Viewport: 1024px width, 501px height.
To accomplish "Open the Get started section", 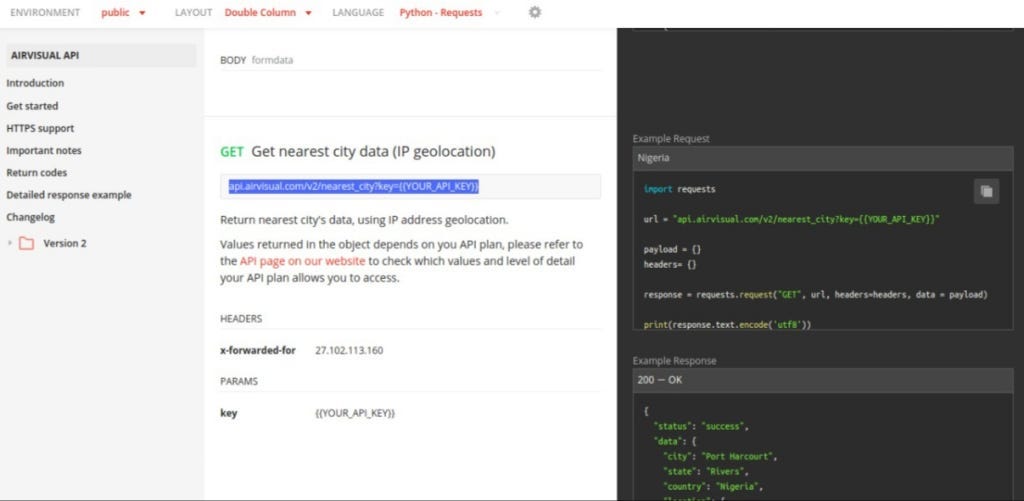I will tap(32, 106).
